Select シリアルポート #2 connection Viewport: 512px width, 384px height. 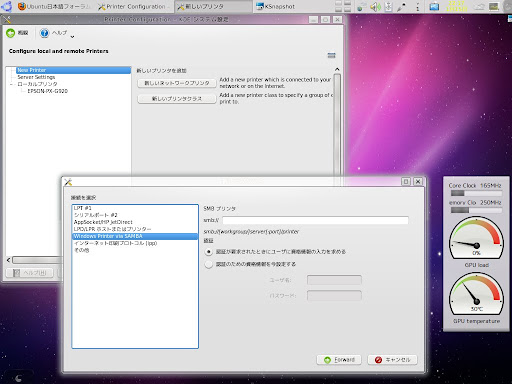click(135, 215)
